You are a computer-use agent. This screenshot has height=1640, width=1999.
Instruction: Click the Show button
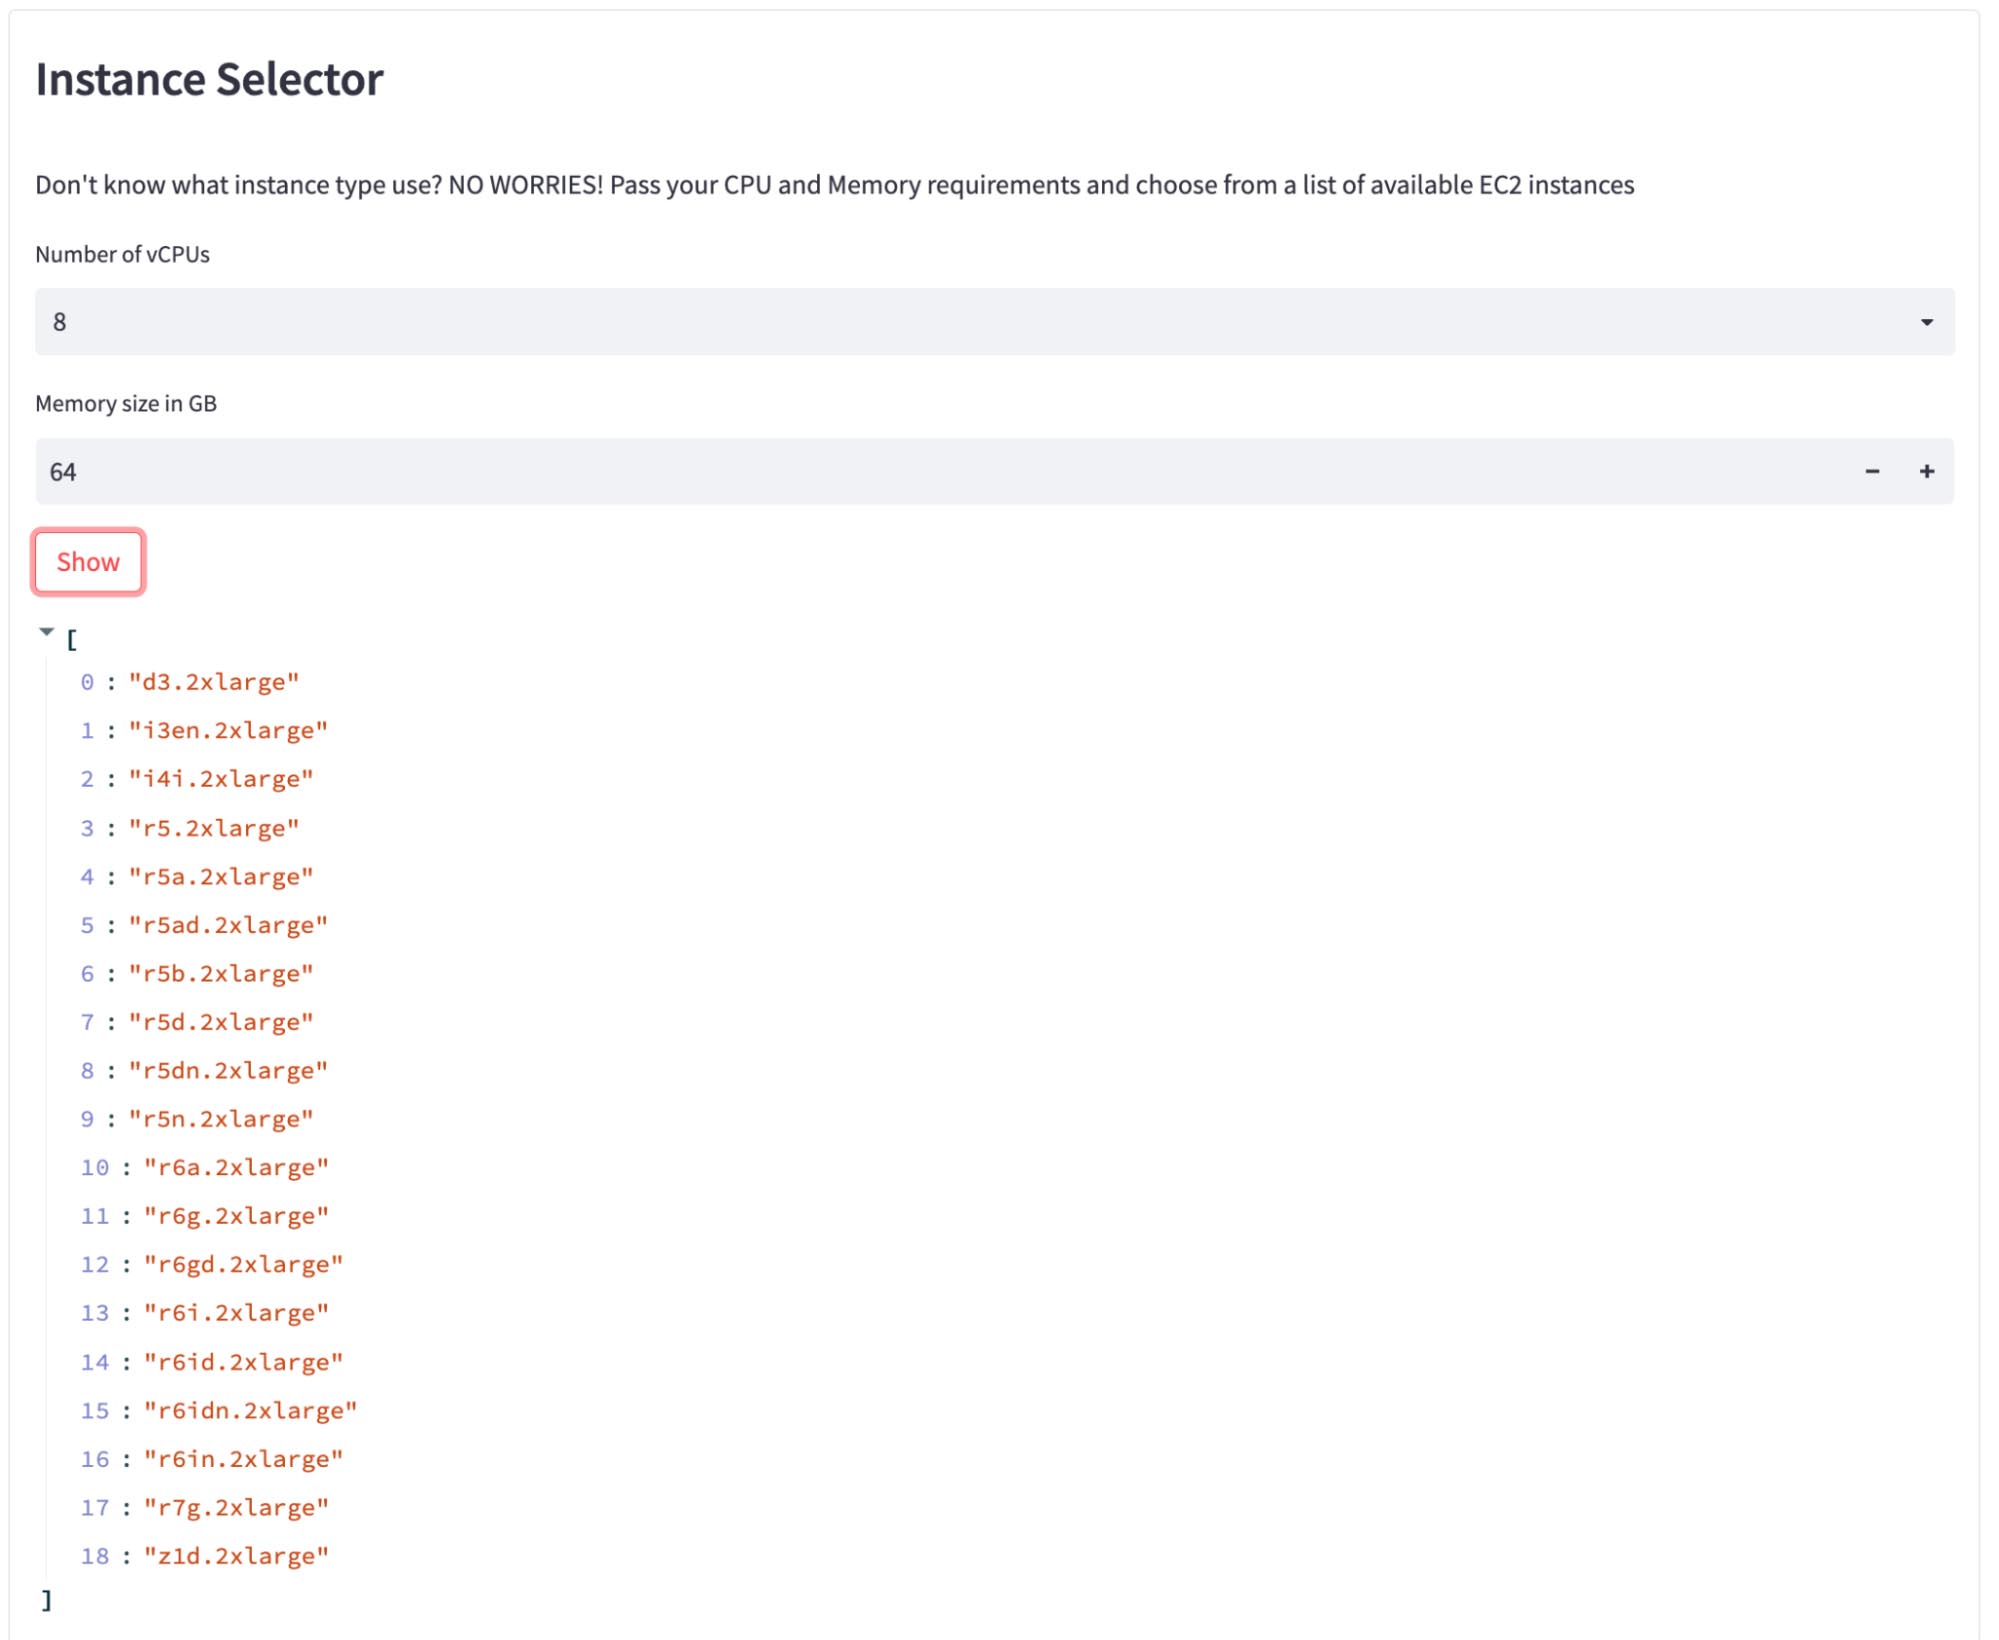pyautogui.click(x=88, y=562)
